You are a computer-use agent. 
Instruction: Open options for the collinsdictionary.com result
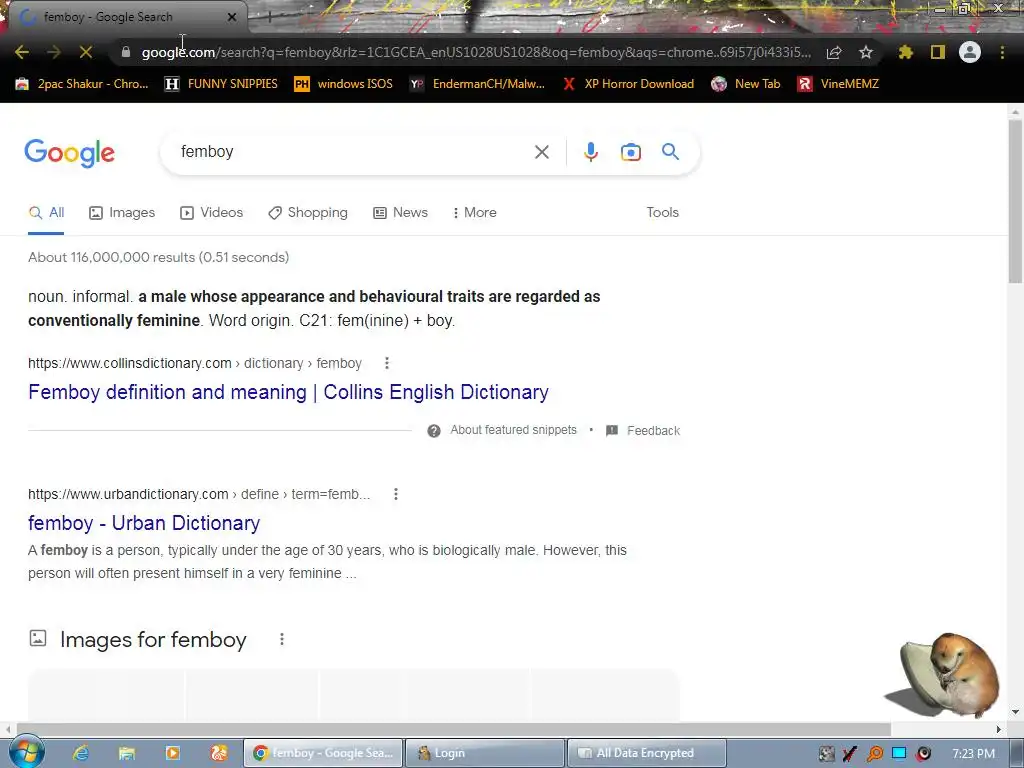pyautogui.click(x=387, y=363)
